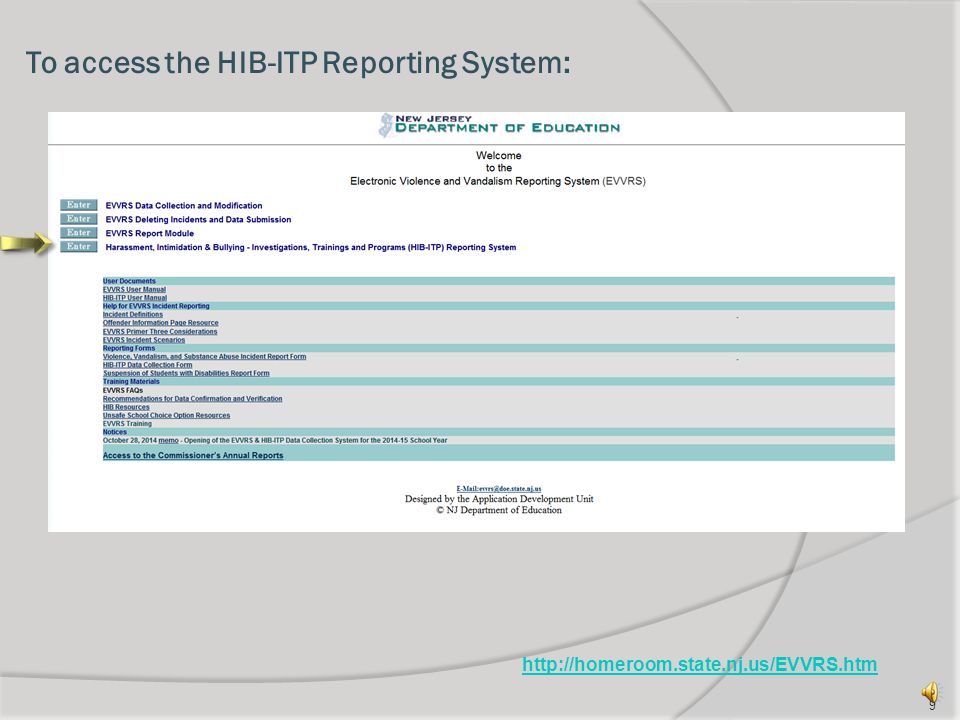Screen dimensions: 960x720
Task: Open EVVRS Incident Scenarios link
Action: click(144, 340)
